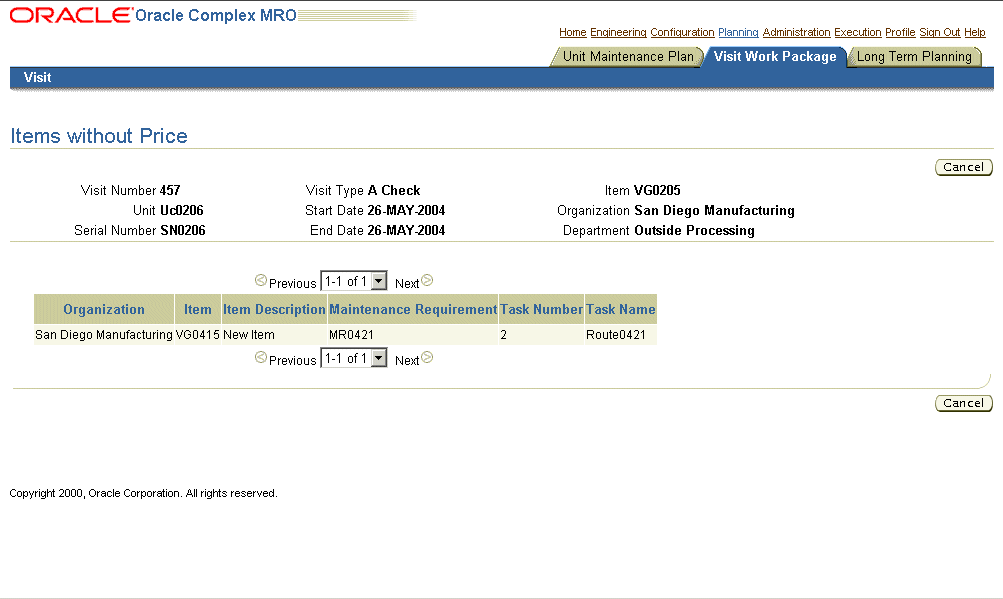
Task: Open the Help link
Action: tap(975, 32)
